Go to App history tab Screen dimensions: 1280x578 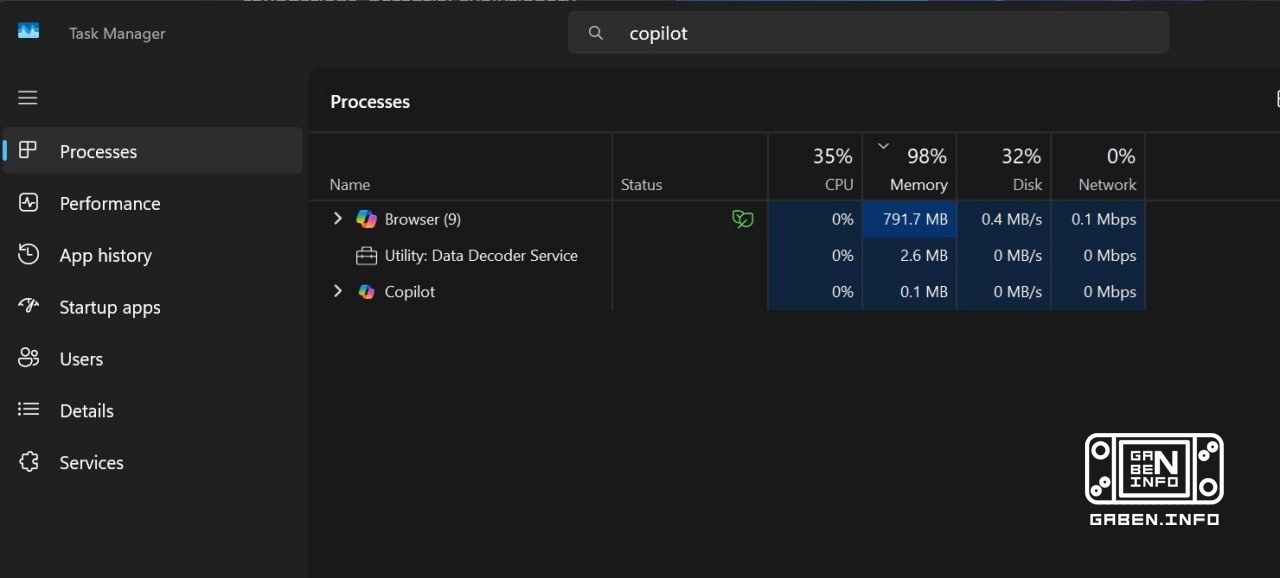(153, 255)
